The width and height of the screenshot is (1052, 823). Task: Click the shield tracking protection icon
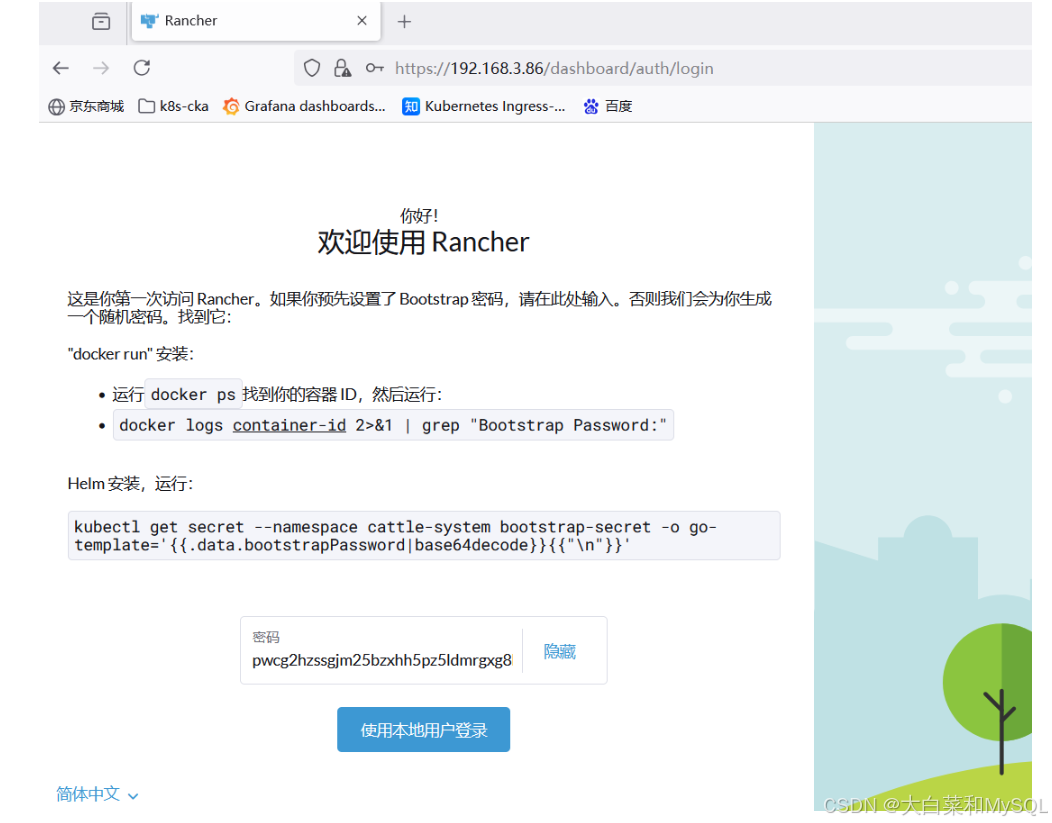[312, 68]
